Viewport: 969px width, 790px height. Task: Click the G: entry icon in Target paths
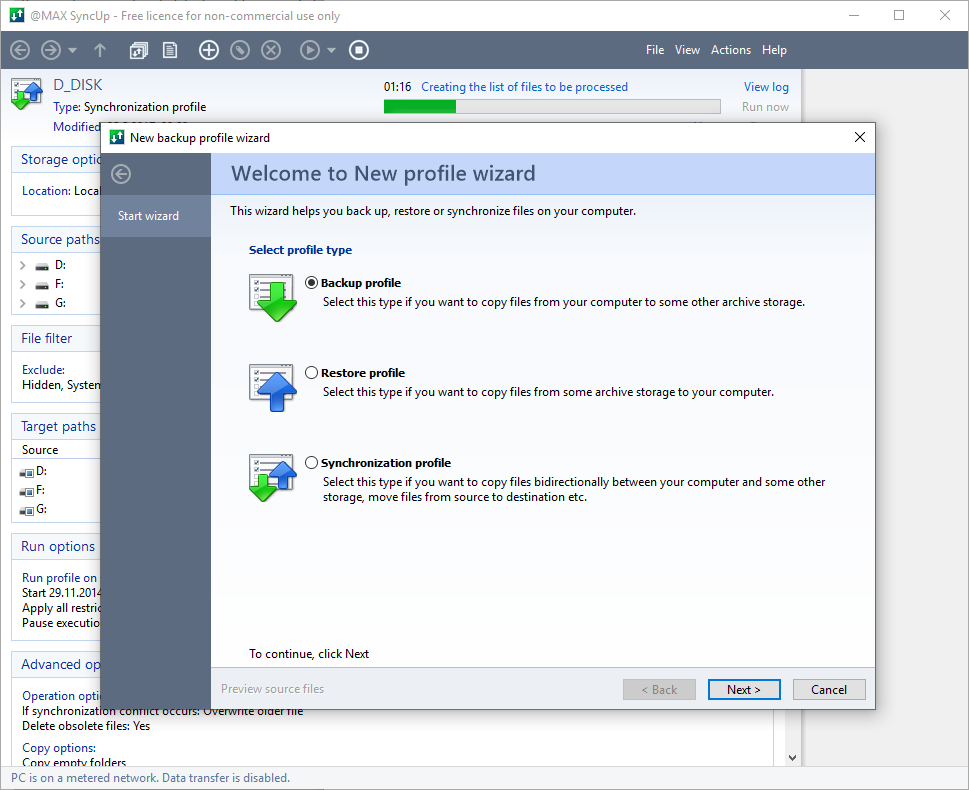pyautogui.click(x=27, y=511)
